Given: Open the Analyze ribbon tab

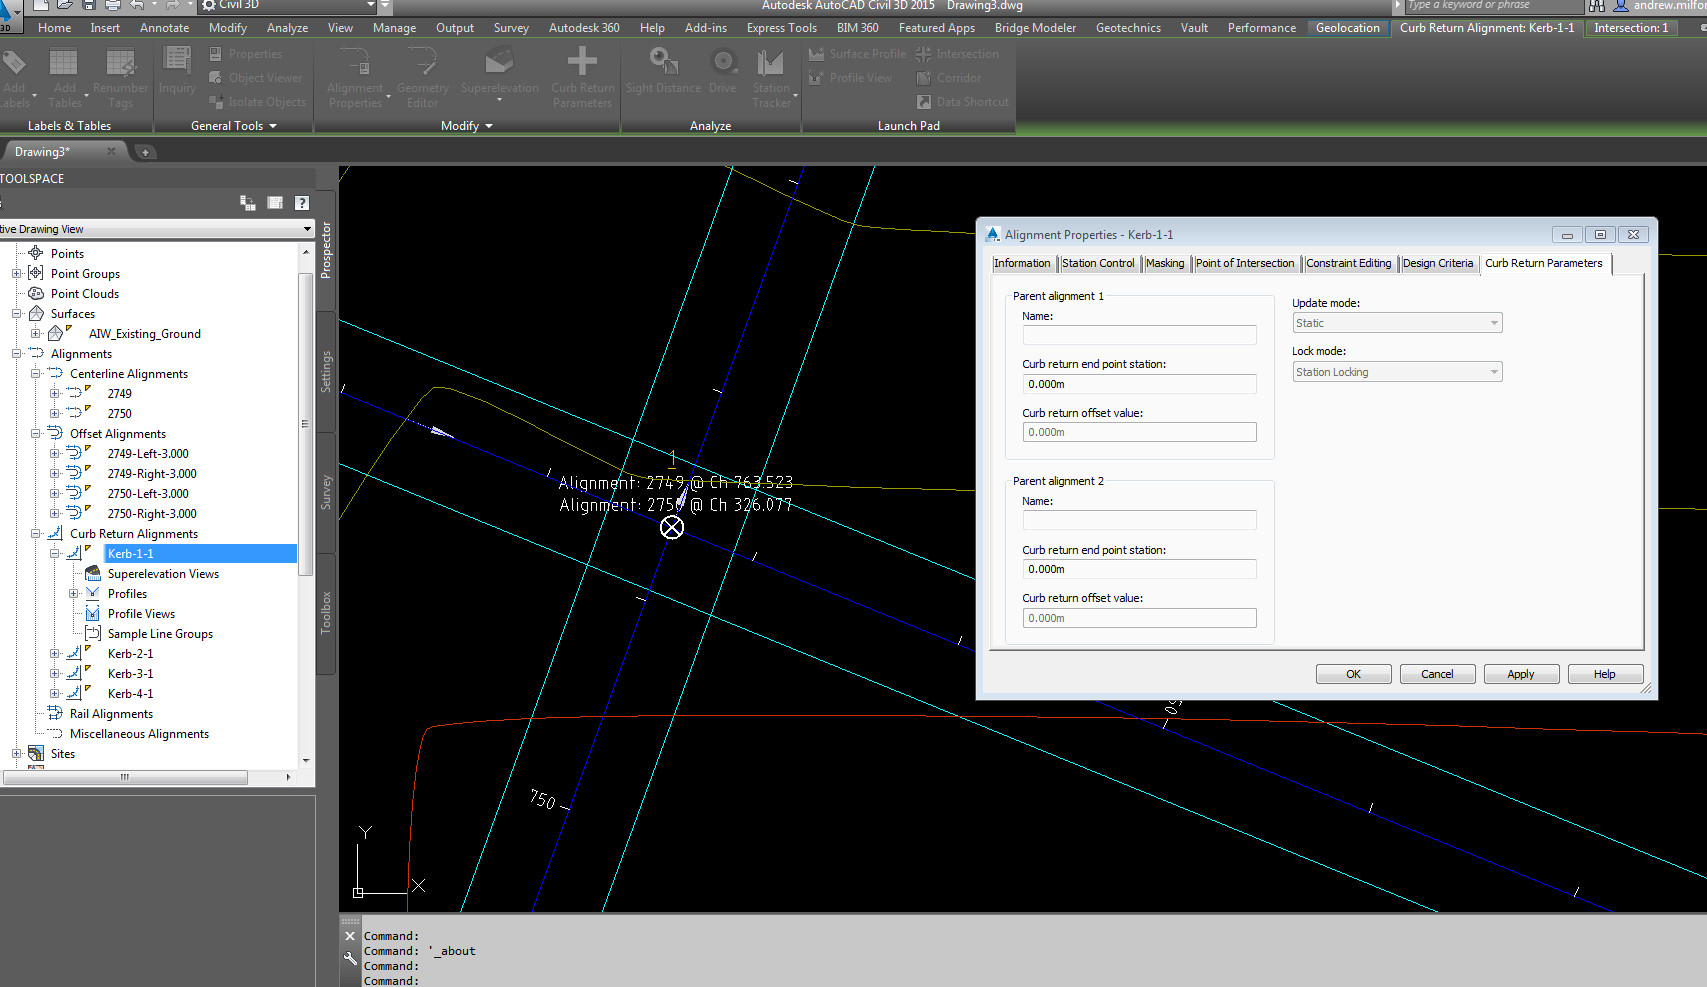Looking at the screenshot, I should point(287,28).
